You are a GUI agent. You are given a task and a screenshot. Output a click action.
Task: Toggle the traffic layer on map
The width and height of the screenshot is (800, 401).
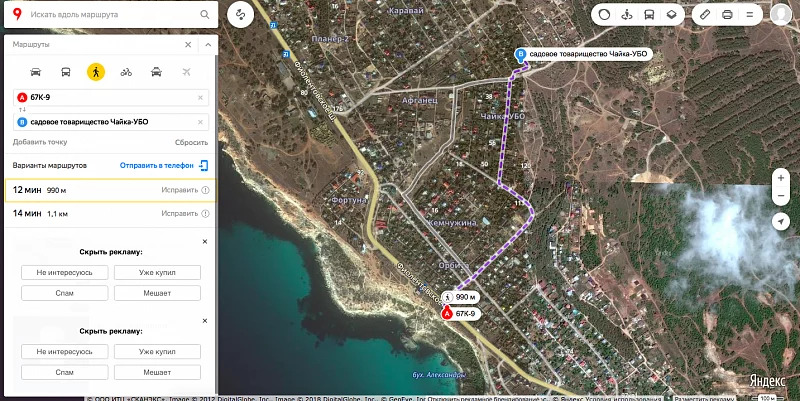click(x=605, y=15)
